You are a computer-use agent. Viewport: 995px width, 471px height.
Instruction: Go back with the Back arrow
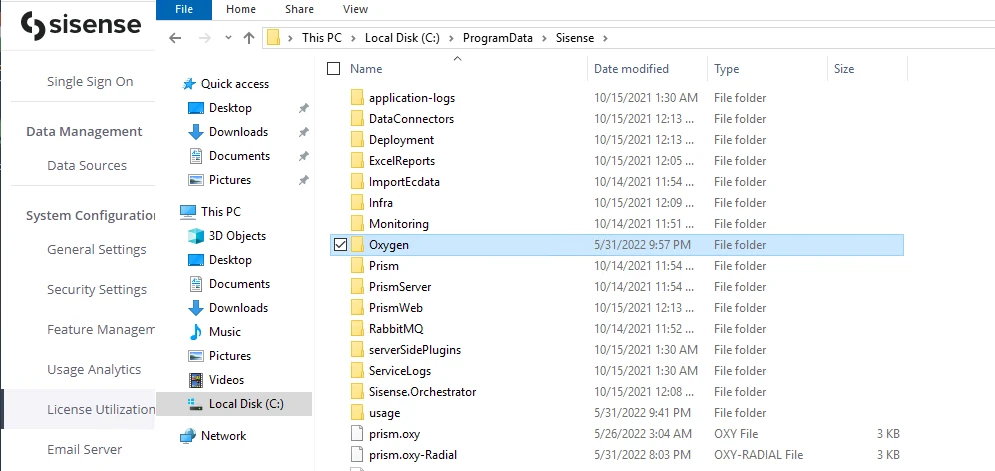(x=175, y=38)
